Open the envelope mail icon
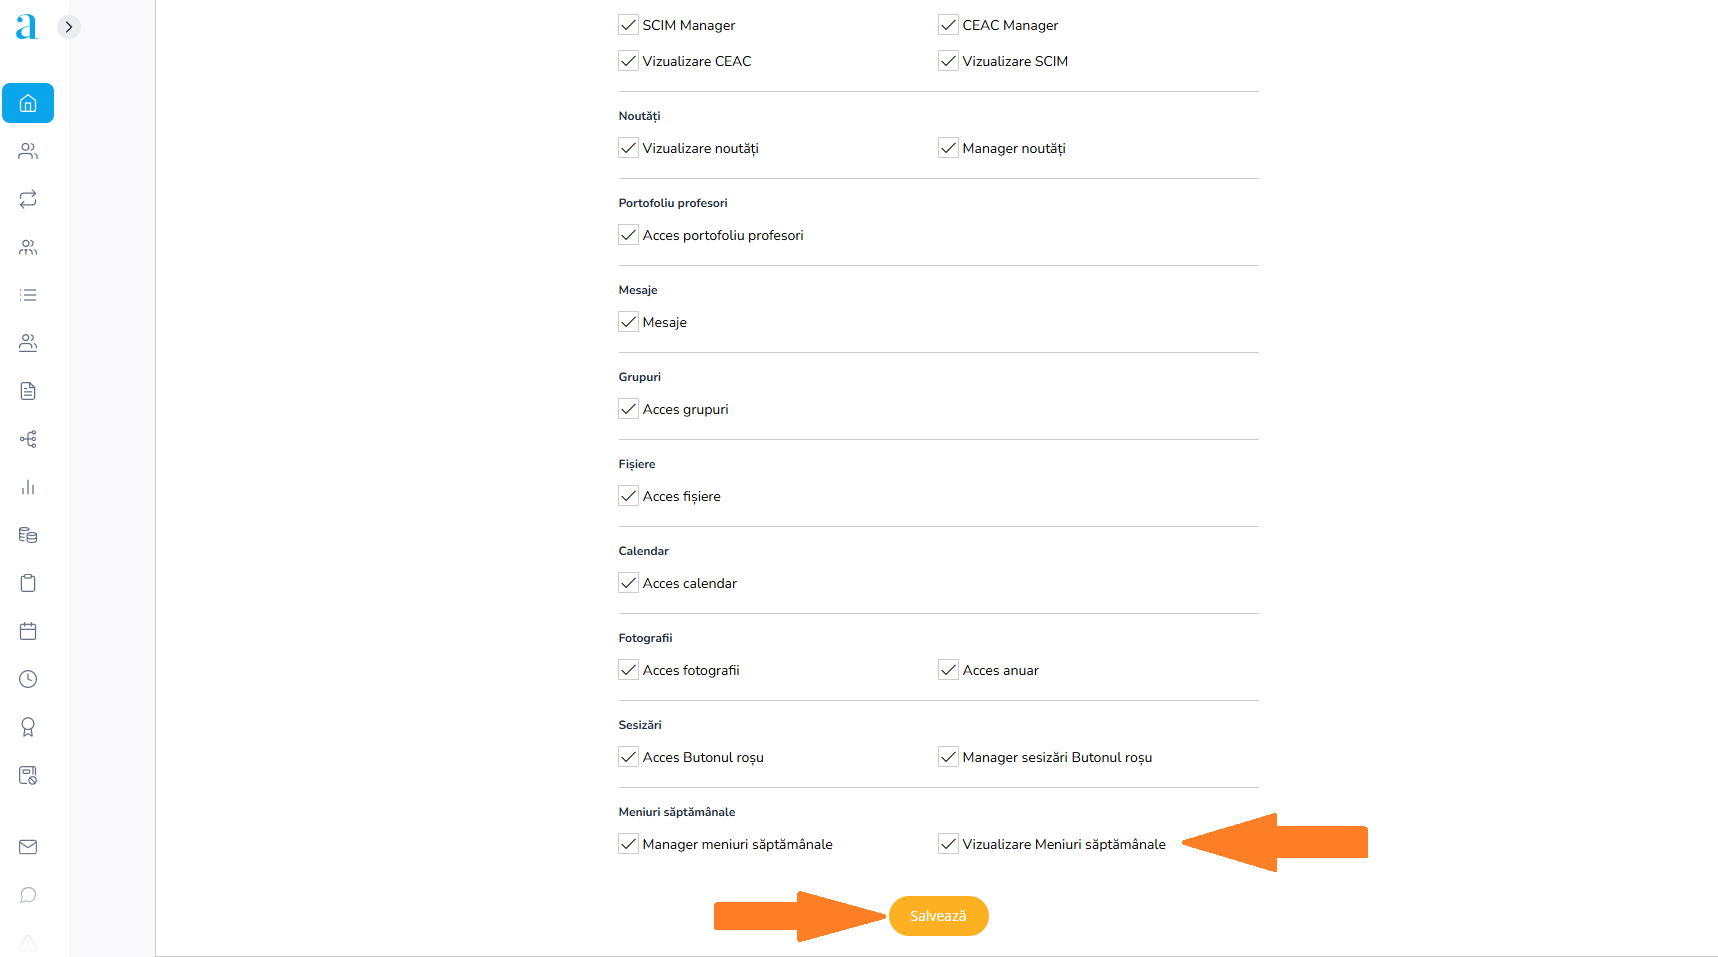Screen dimensions: 1718x957 pyautogui.click(x=28, y=847)
